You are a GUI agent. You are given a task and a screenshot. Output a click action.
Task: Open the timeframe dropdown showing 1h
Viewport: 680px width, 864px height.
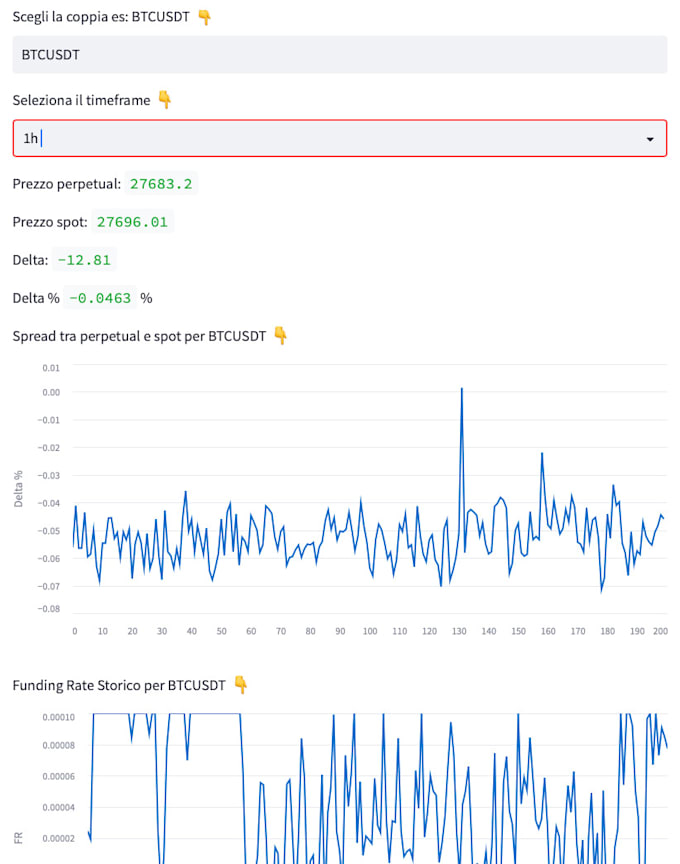(x=340, y=139)
